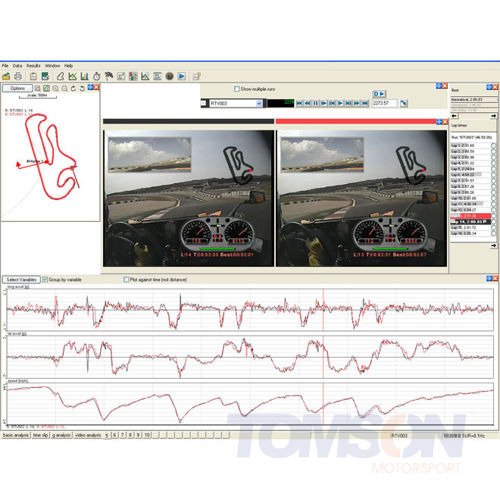Open the bar chart toolbar icon

[x=84, y=76]
